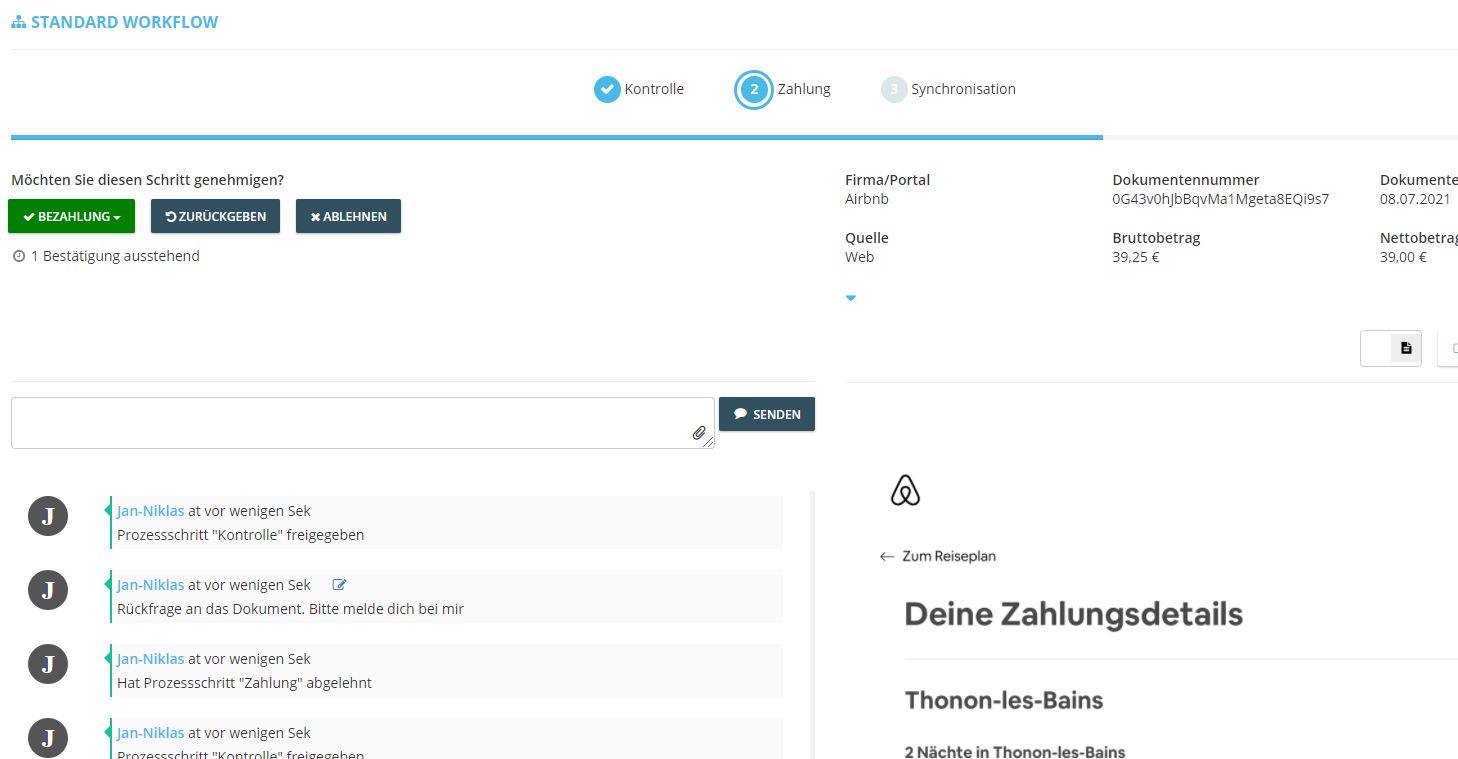Click the "1 Bestätigung ausstehend" status text
This screenshot has height=759, width=1458.
[x=115, y=256]
